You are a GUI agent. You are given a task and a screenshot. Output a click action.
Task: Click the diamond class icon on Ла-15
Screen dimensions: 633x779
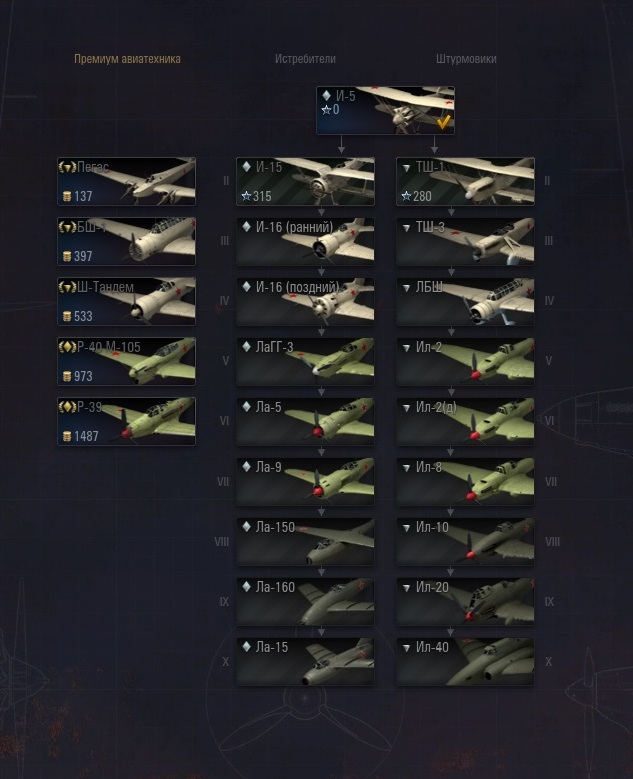(x=246, y=647)
